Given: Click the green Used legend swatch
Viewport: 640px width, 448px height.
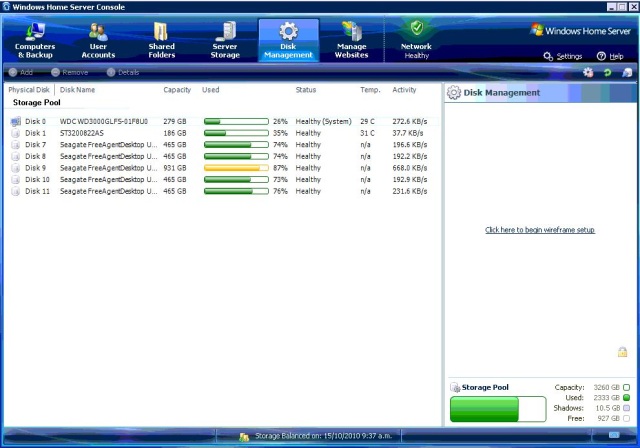Looking at the screenshot, I should pos(626,397).
